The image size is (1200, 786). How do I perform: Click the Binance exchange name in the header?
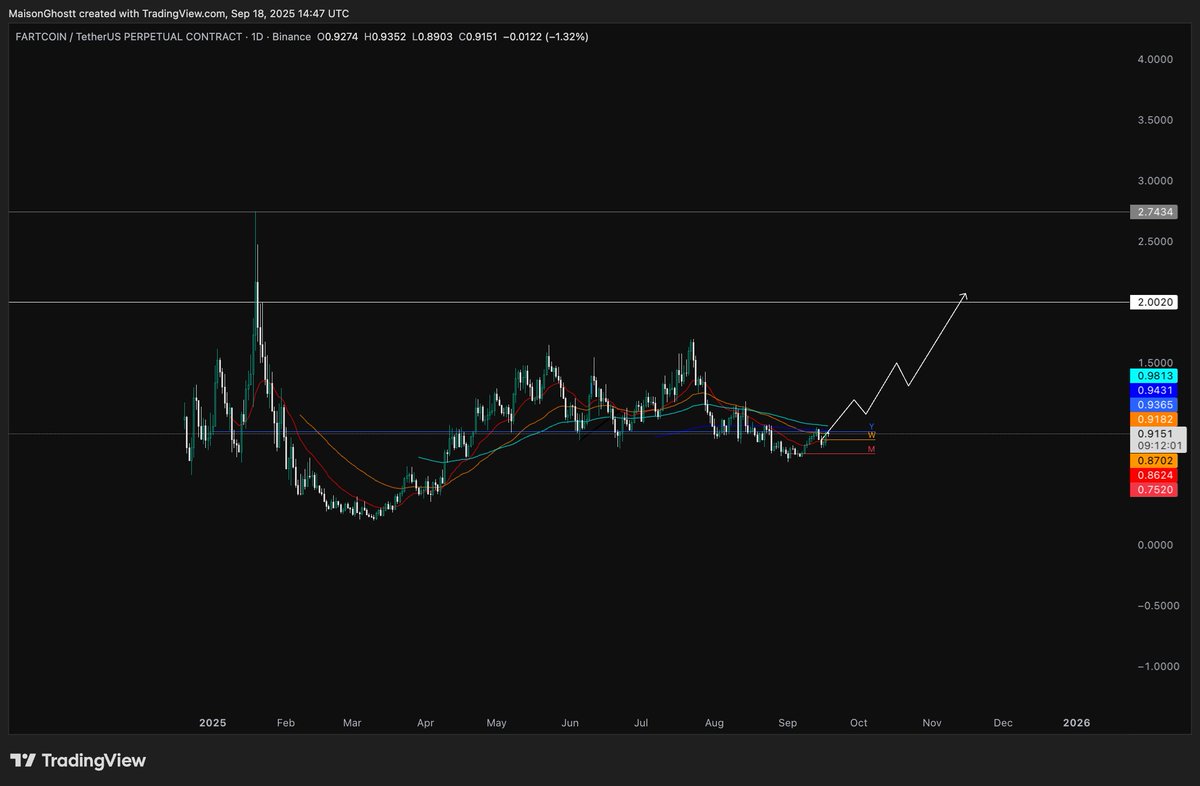(x=289, y=37)
